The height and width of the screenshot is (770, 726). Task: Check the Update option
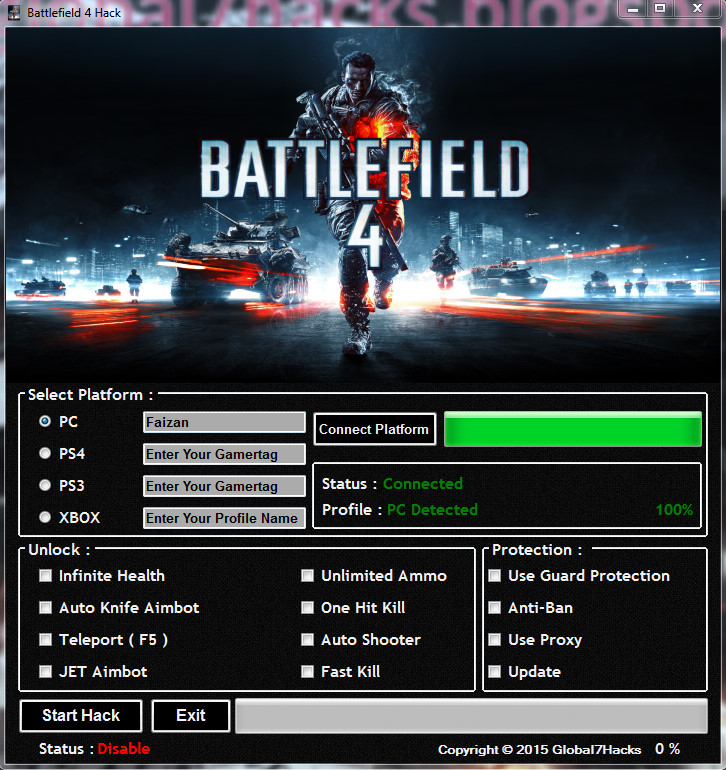click(x=495, y=671)
